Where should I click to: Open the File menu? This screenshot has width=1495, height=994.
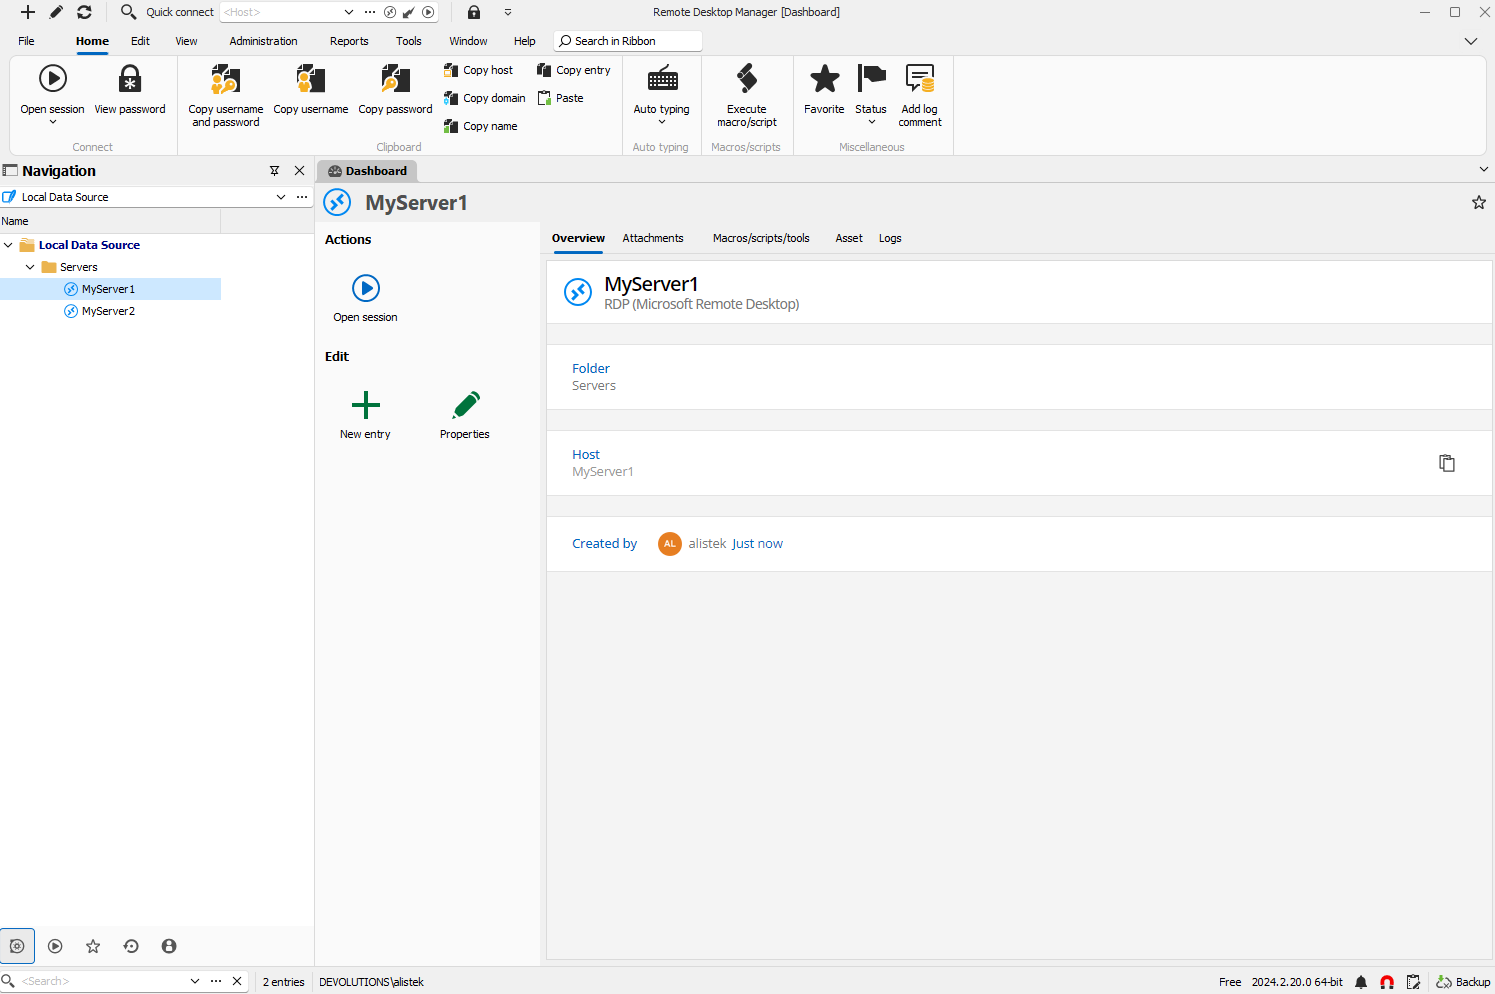click(26, 41)
